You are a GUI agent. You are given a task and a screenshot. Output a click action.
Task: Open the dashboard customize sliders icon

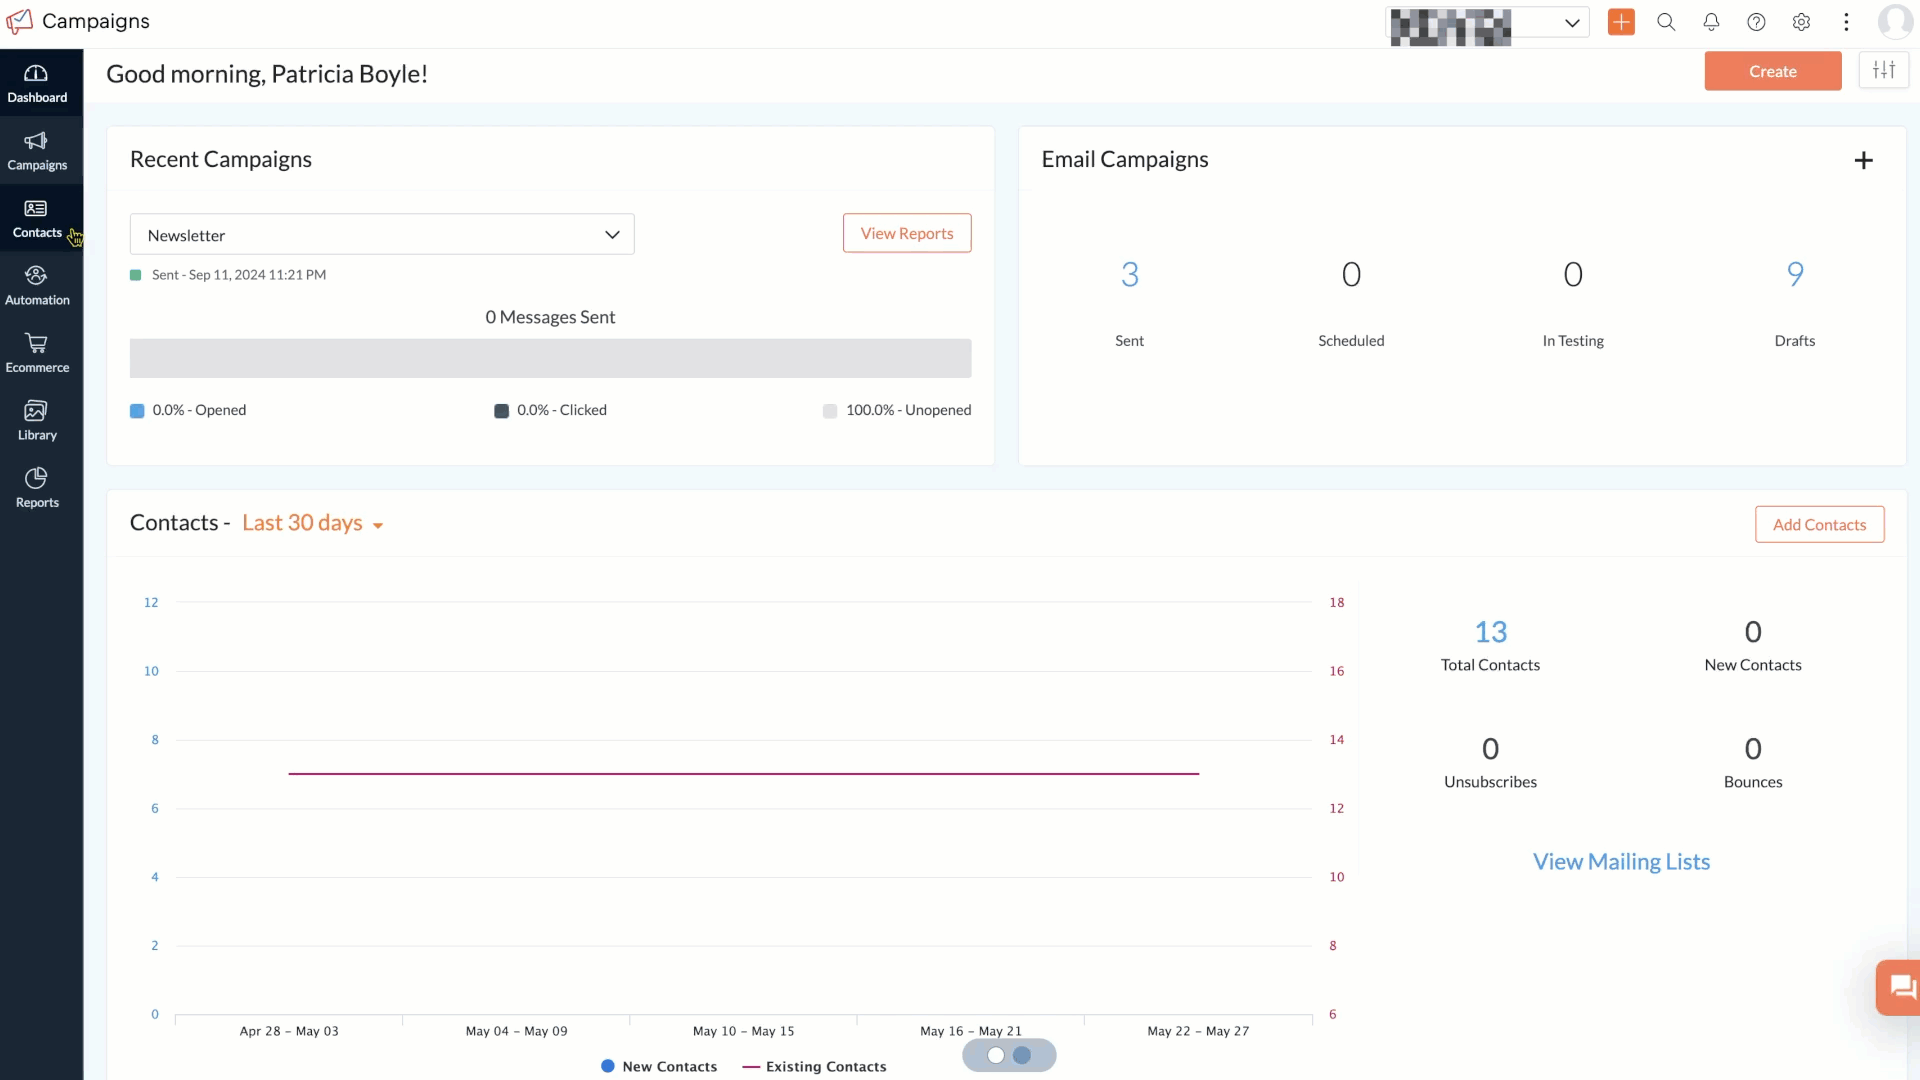1884,70
